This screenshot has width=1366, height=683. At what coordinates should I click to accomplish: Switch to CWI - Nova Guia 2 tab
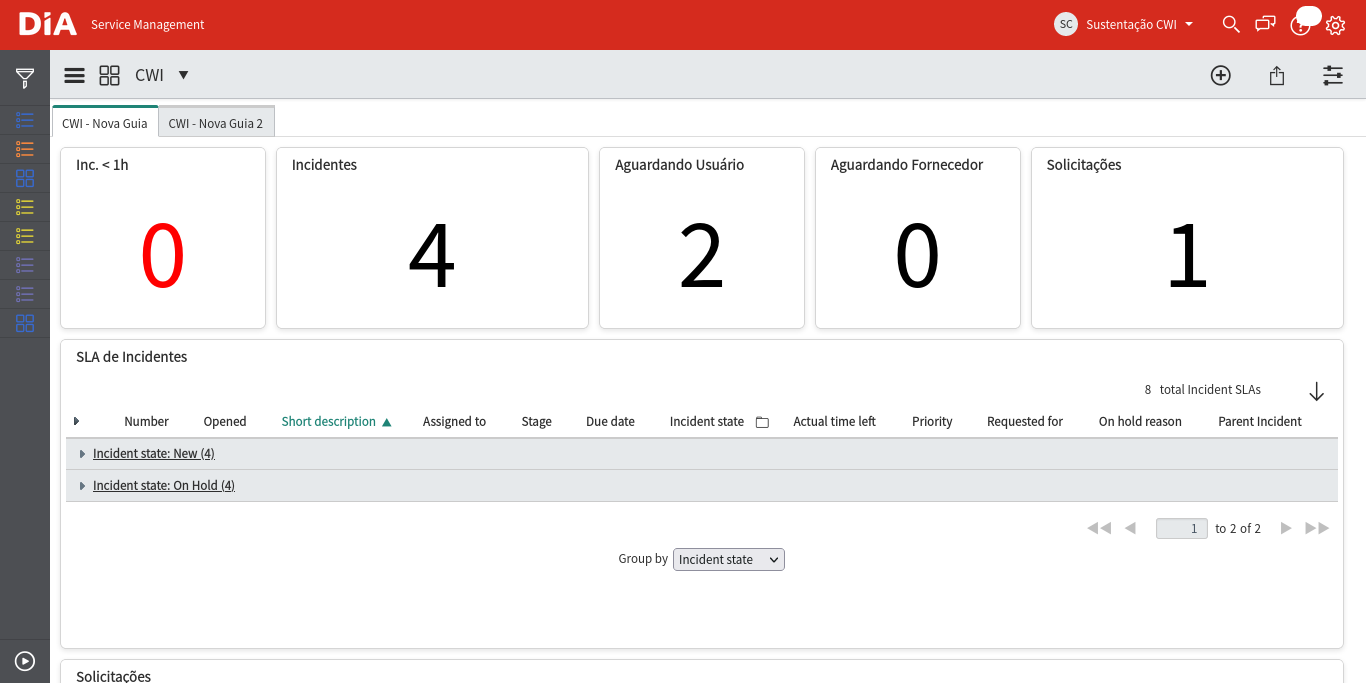pos(216,123)
